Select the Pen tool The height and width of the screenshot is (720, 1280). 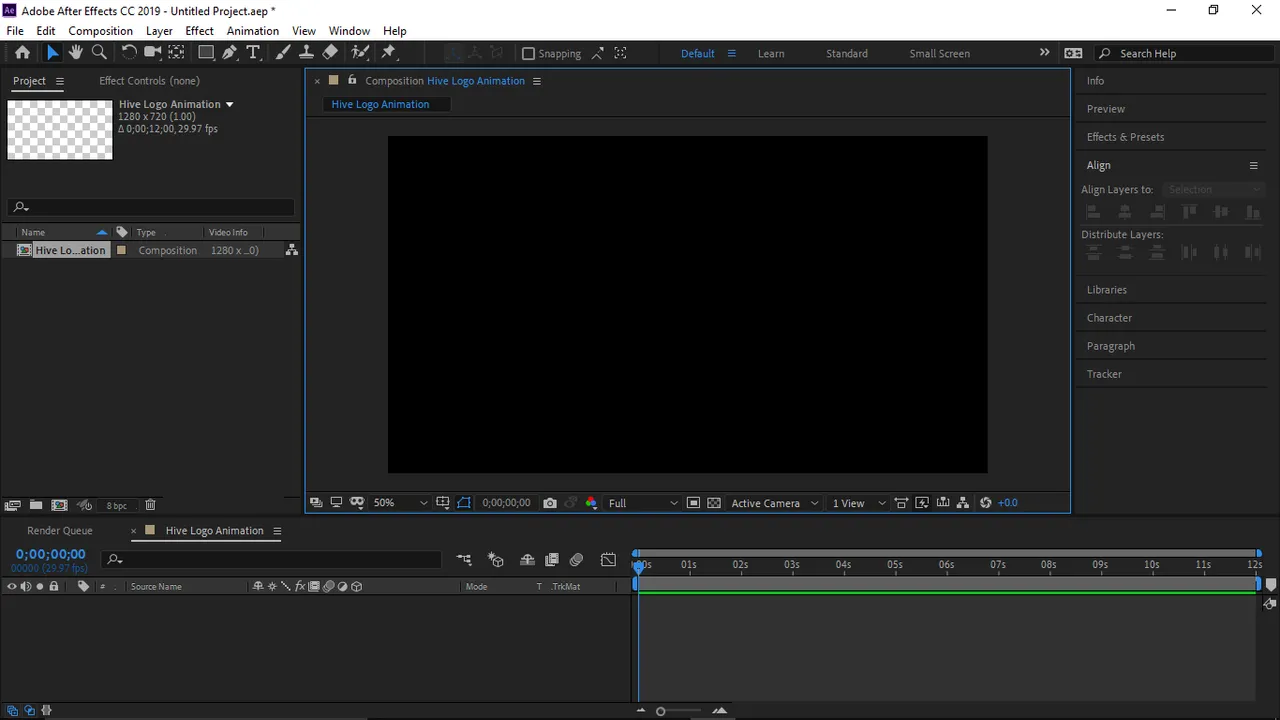click(x=230, y=53)
